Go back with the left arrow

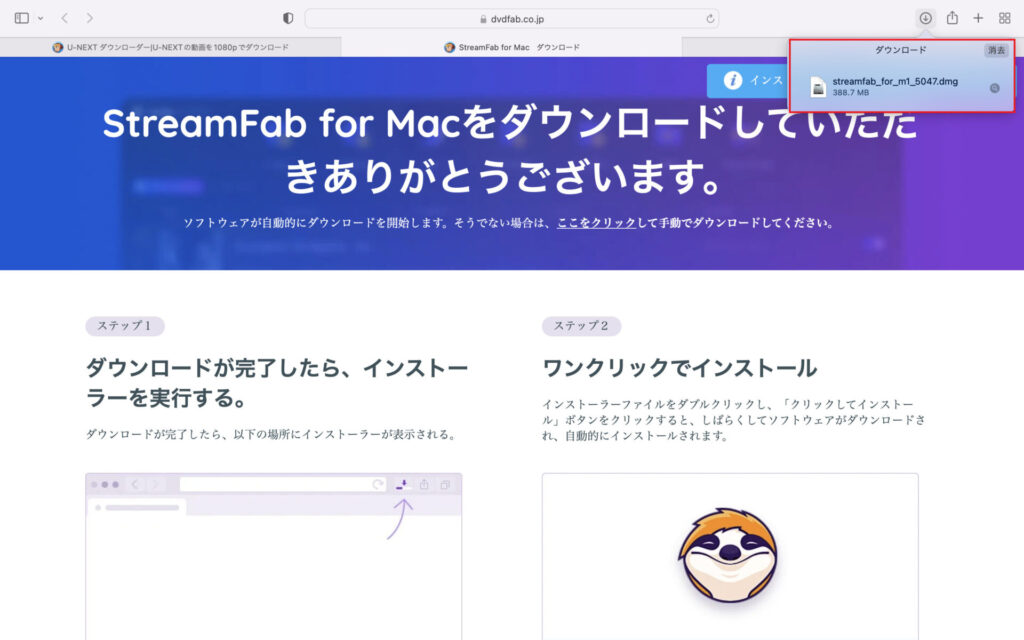[64, 18]
